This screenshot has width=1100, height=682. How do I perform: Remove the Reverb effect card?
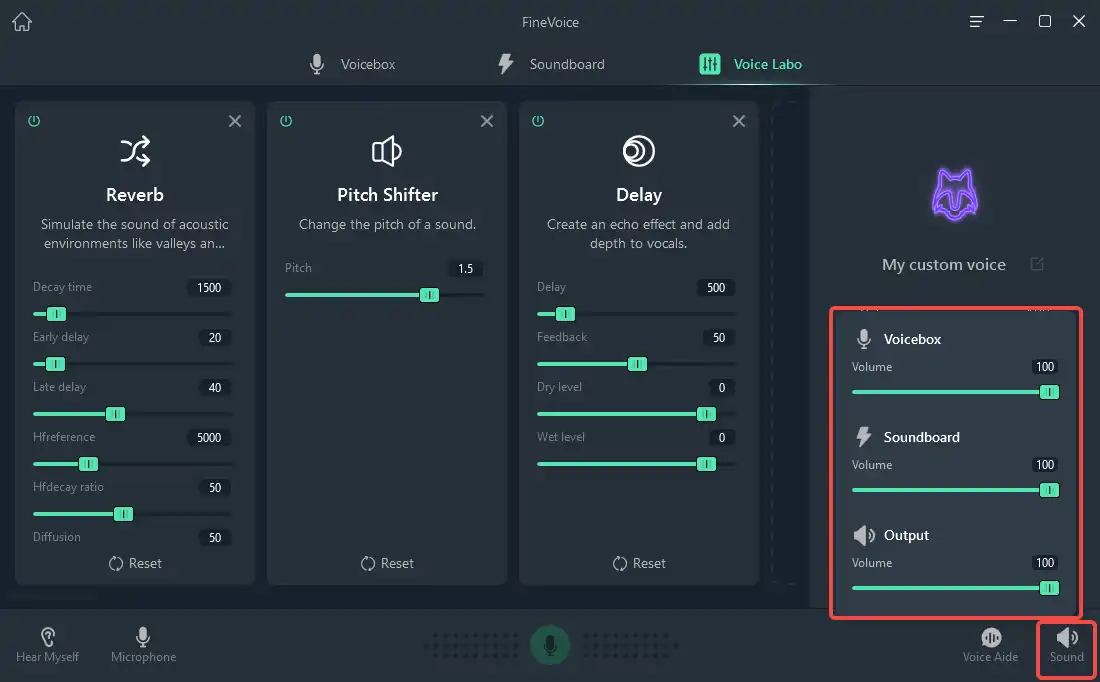(x=235, y=121)
